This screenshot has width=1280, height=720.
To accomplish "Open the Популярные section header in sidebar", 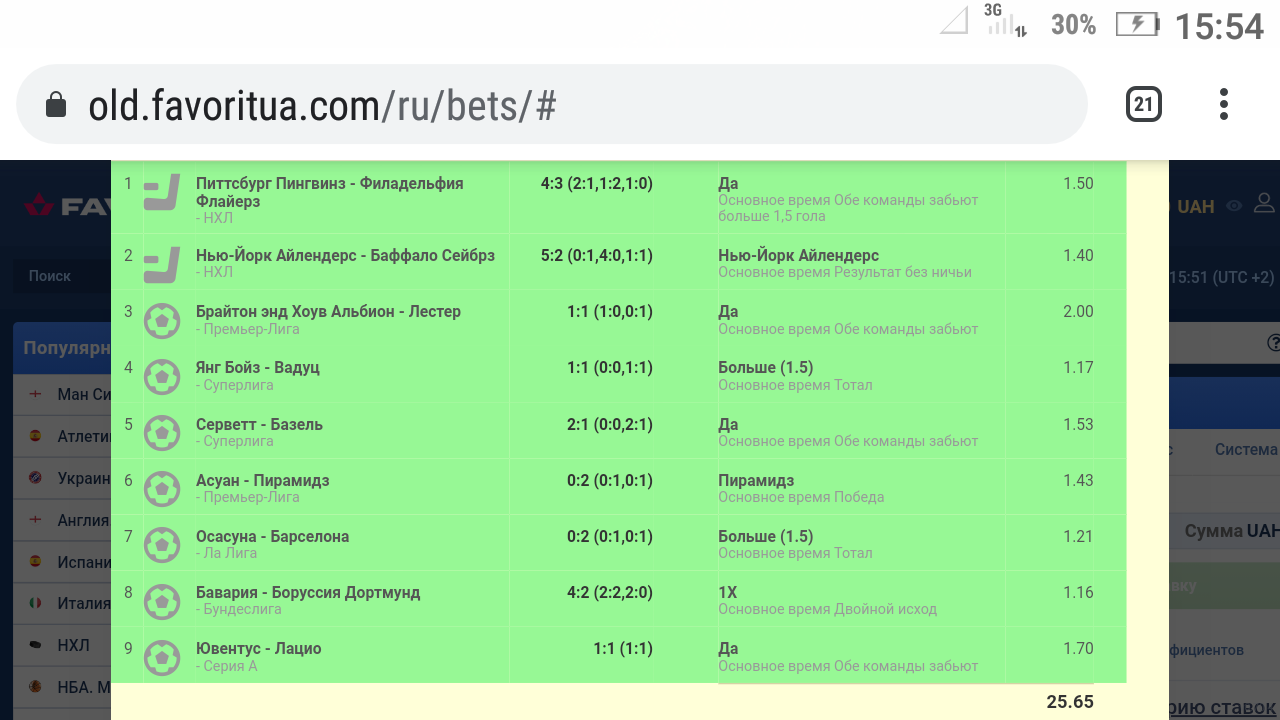I will coord(62,348).
